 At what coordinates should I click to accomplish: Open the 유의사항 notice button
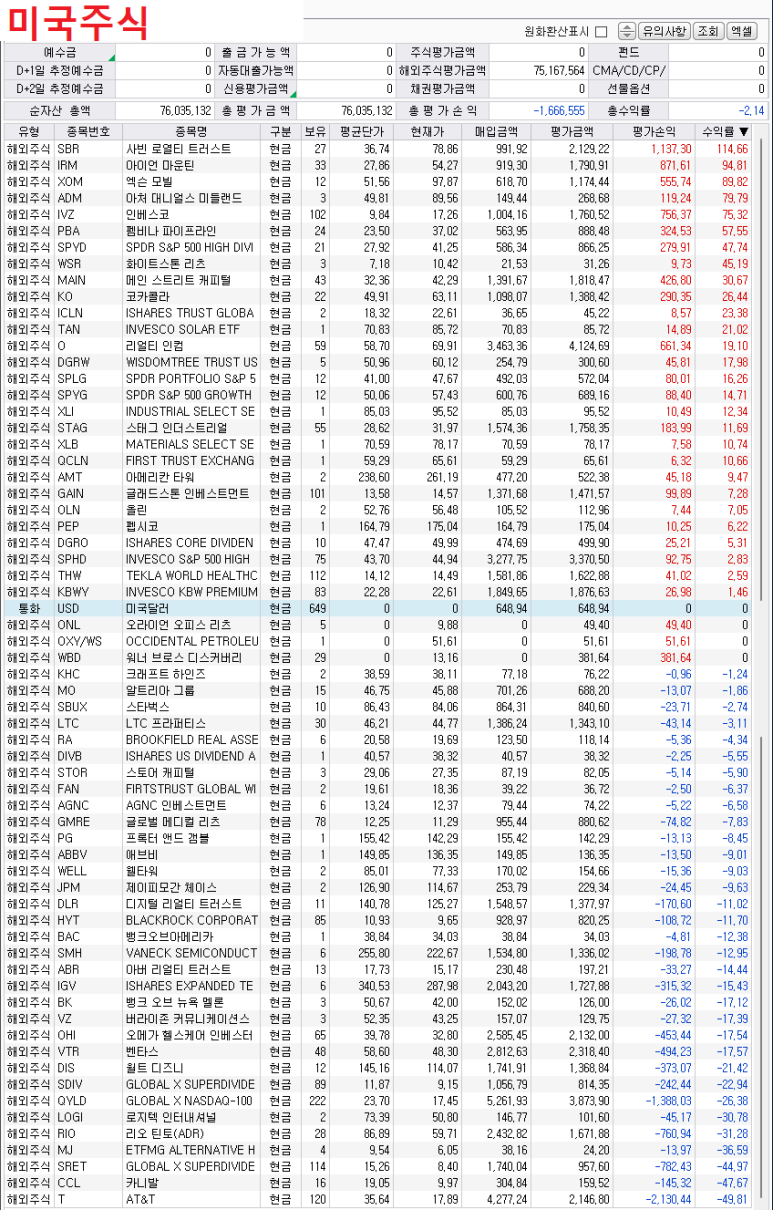[665, 31]
